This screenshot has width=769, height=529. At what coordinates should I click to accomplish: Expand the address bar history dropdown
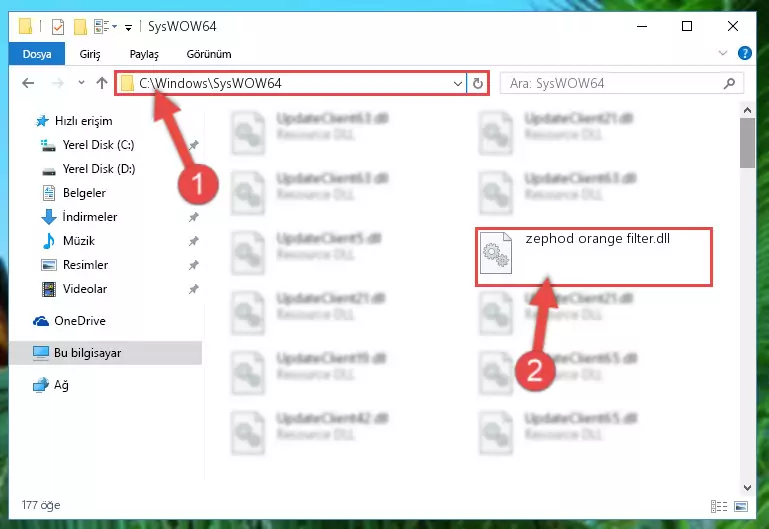coord(458,84)
